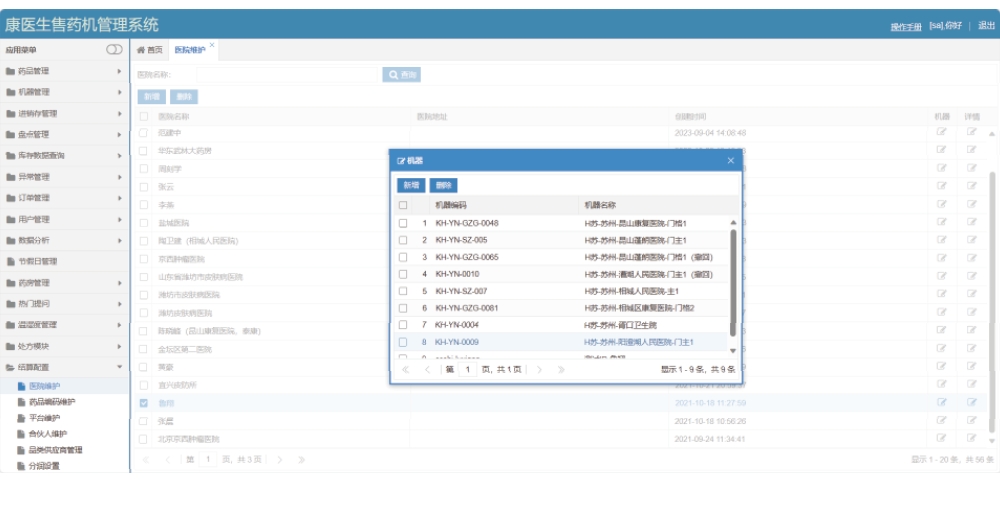The width and height of the screenshot is (1000, 531).
Task: Click 详情 icon in 2021-09-24 11:34:41 row
Action: 971,438
